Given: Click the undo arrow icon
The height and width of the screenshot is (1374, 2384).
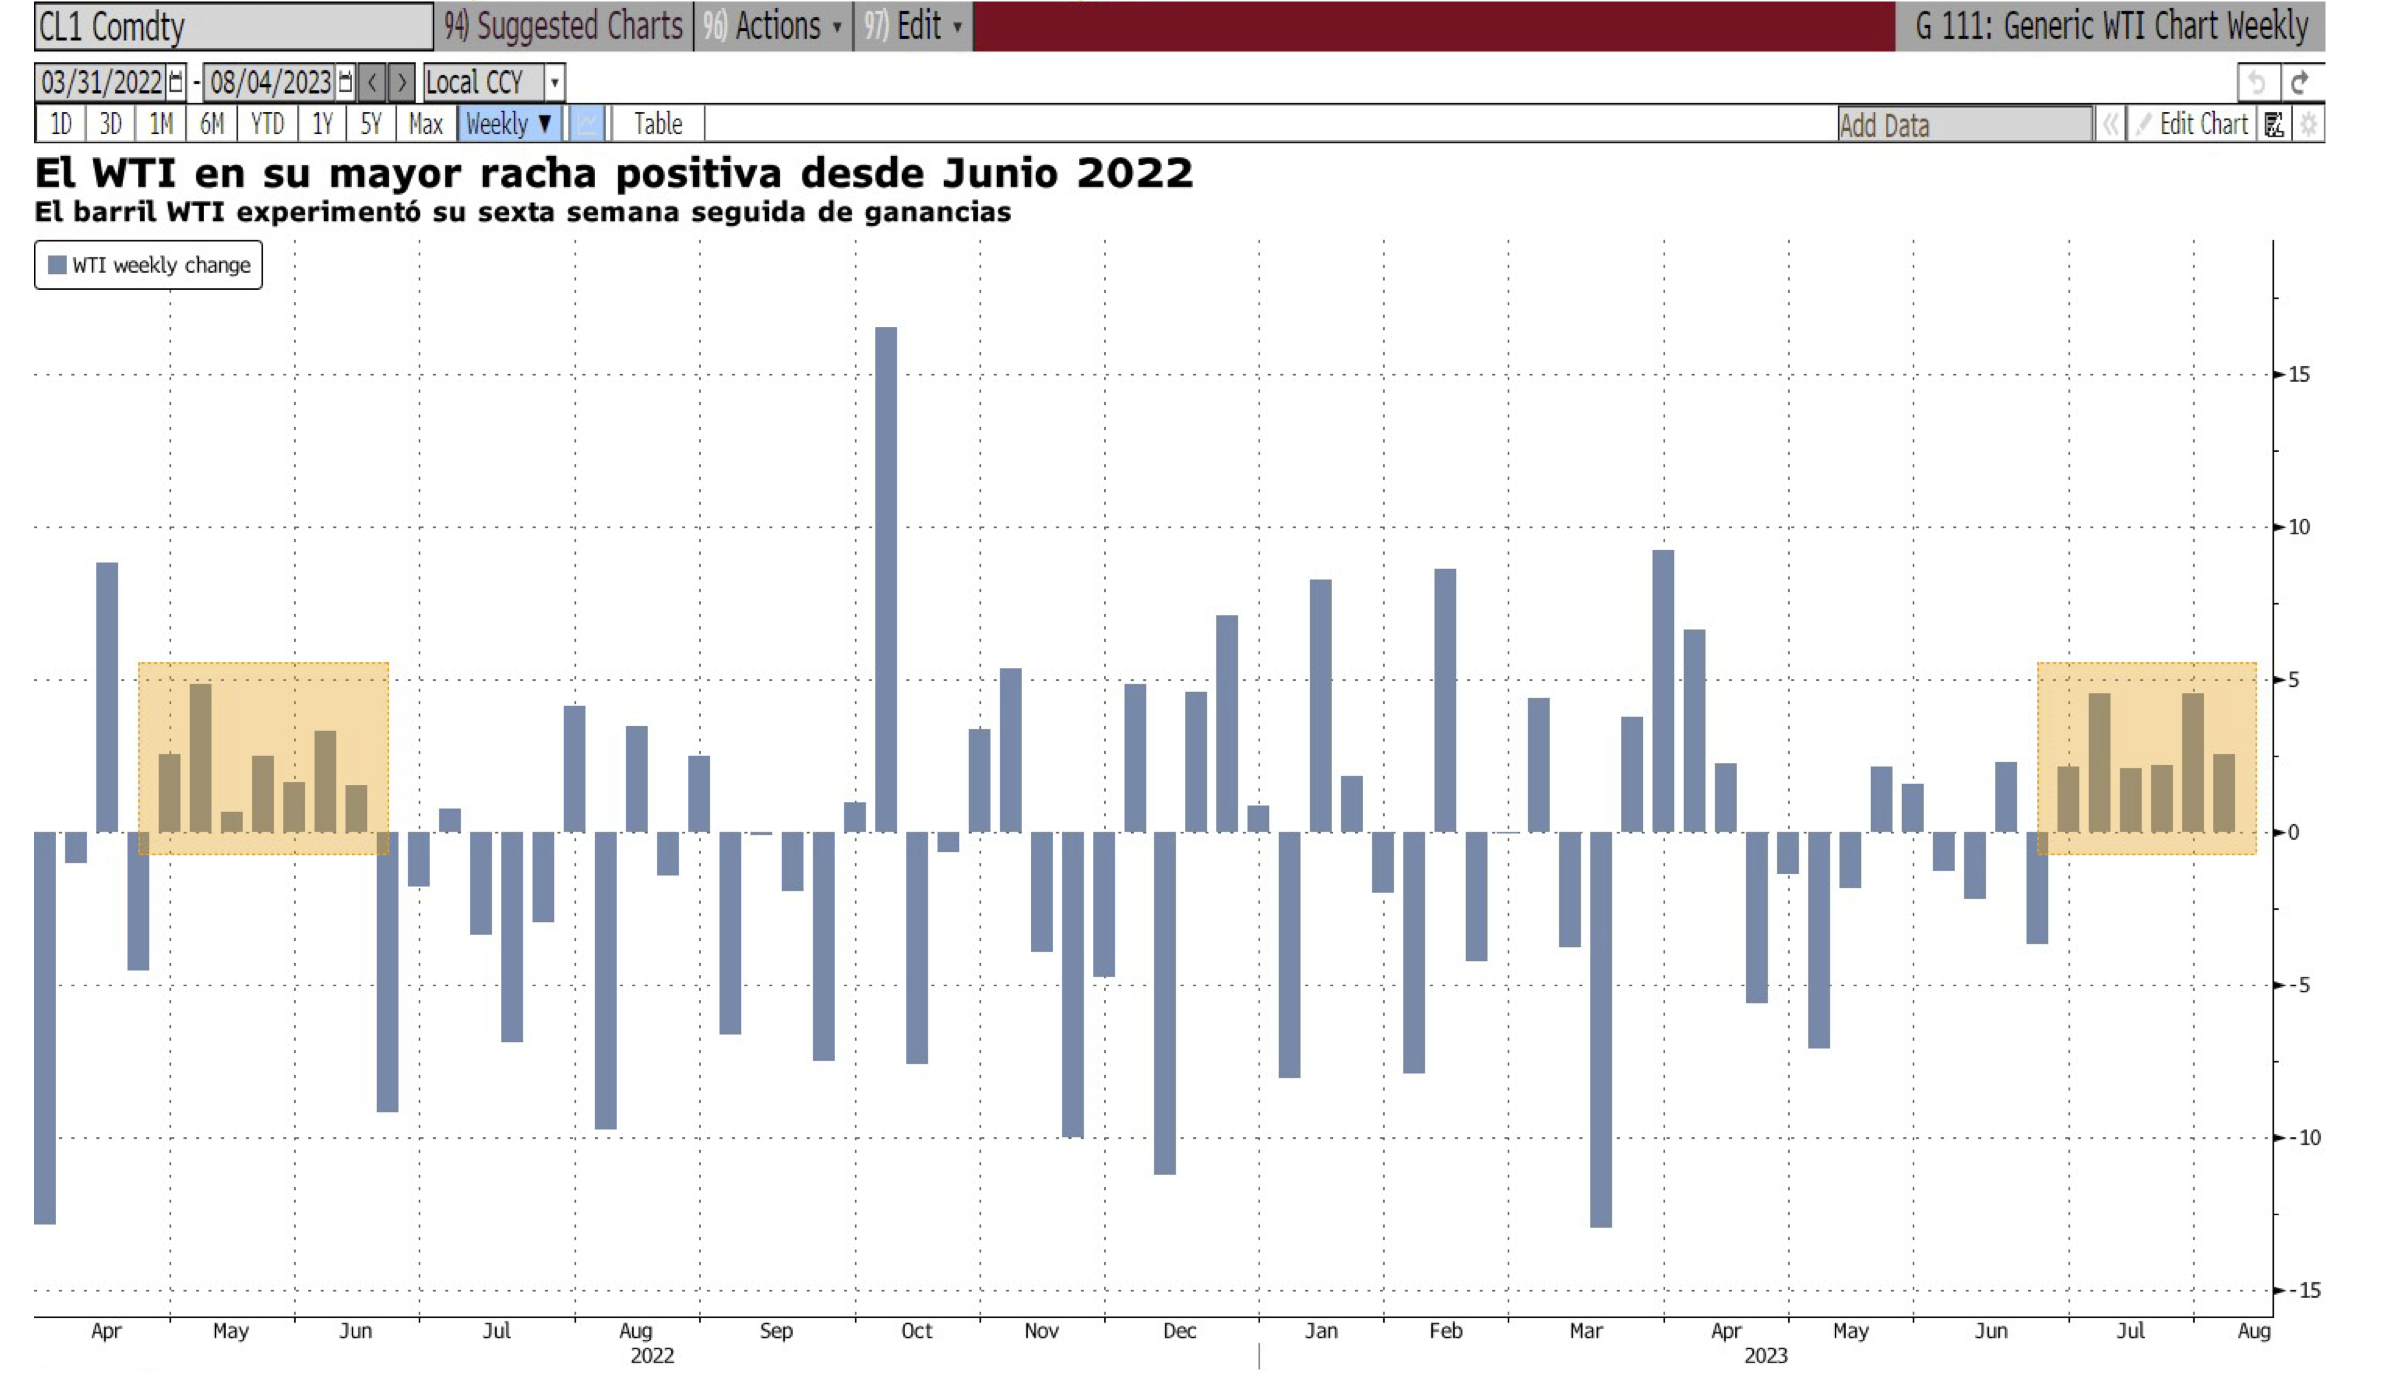Looking at the screenshot, I should [2256, 82].
